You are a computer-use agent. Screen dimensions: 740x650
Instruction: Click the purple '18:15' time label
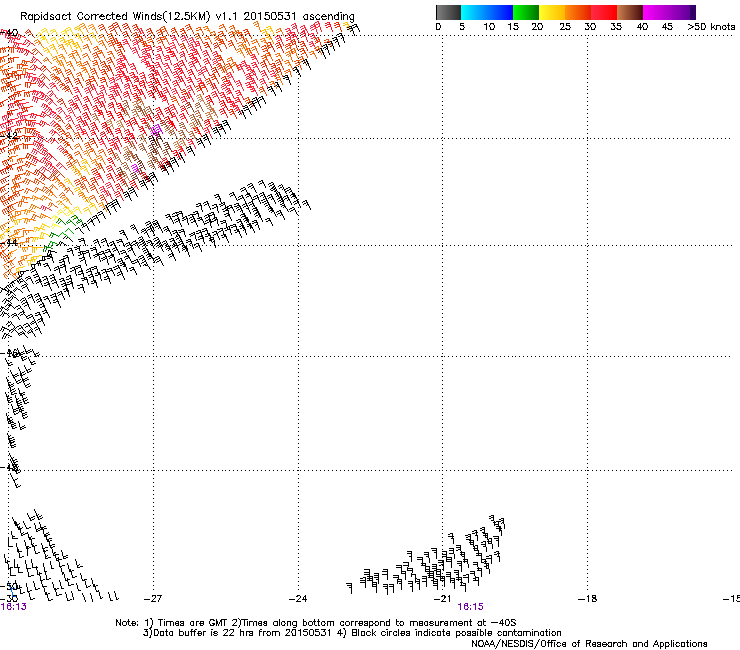pos(470,607)
